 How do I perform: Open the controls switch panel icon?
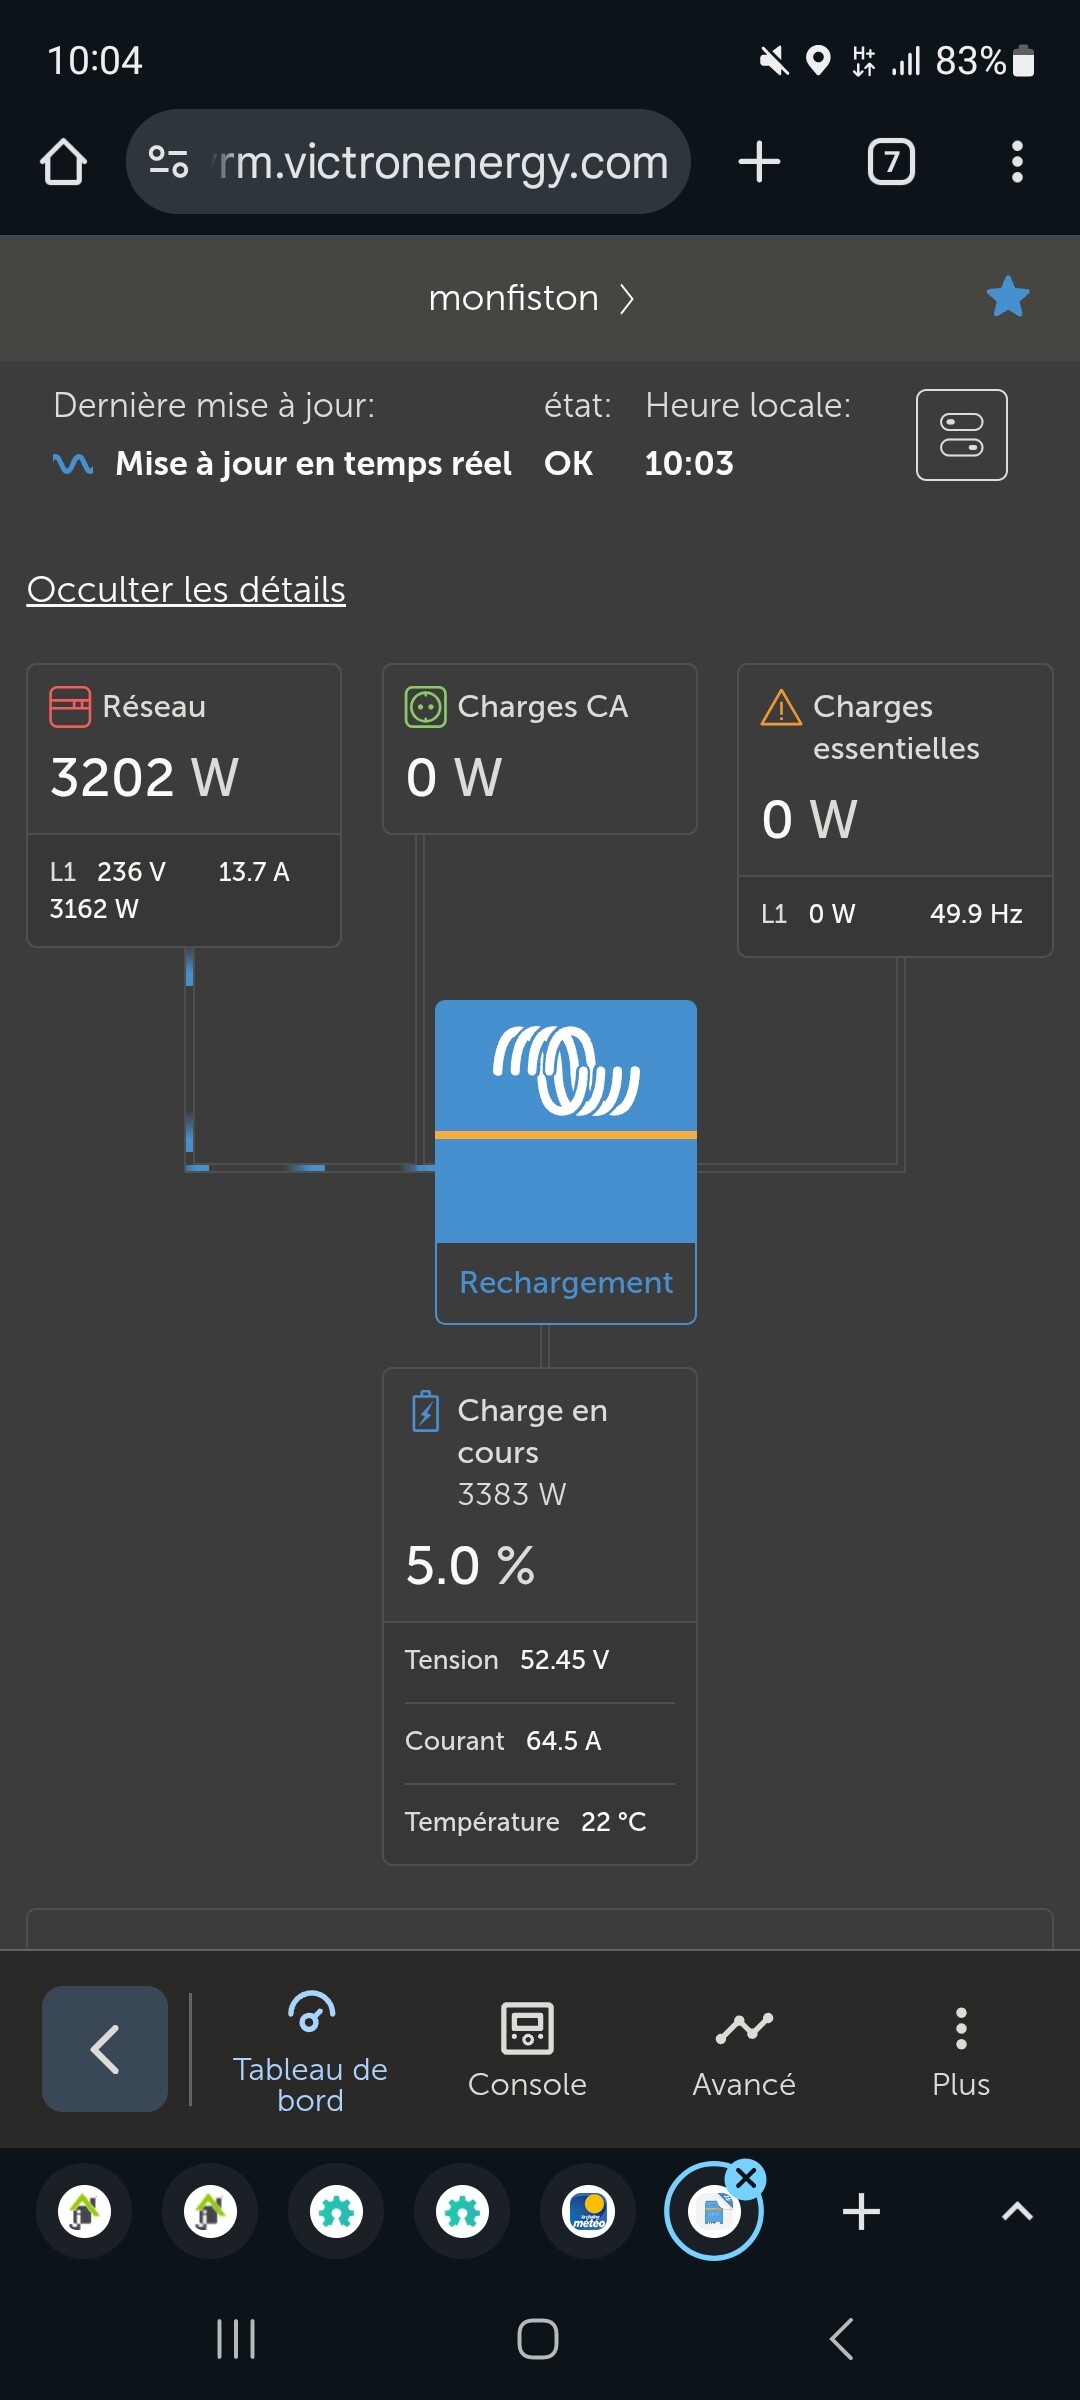pos(961,435)
